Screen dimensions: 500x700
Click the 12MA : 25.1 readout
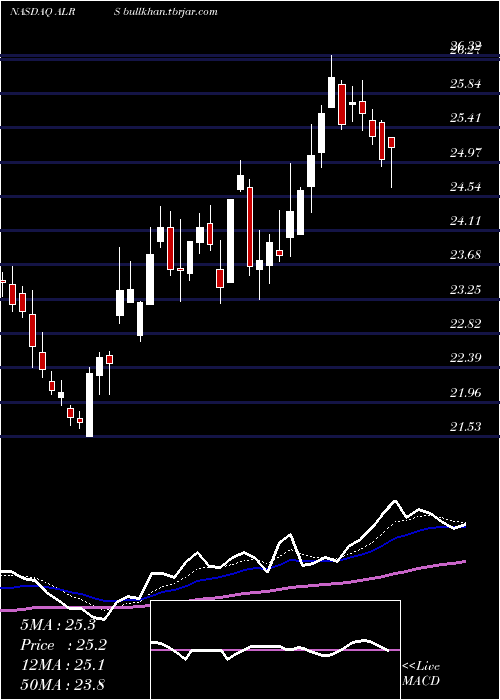click(x=63, y=665)
